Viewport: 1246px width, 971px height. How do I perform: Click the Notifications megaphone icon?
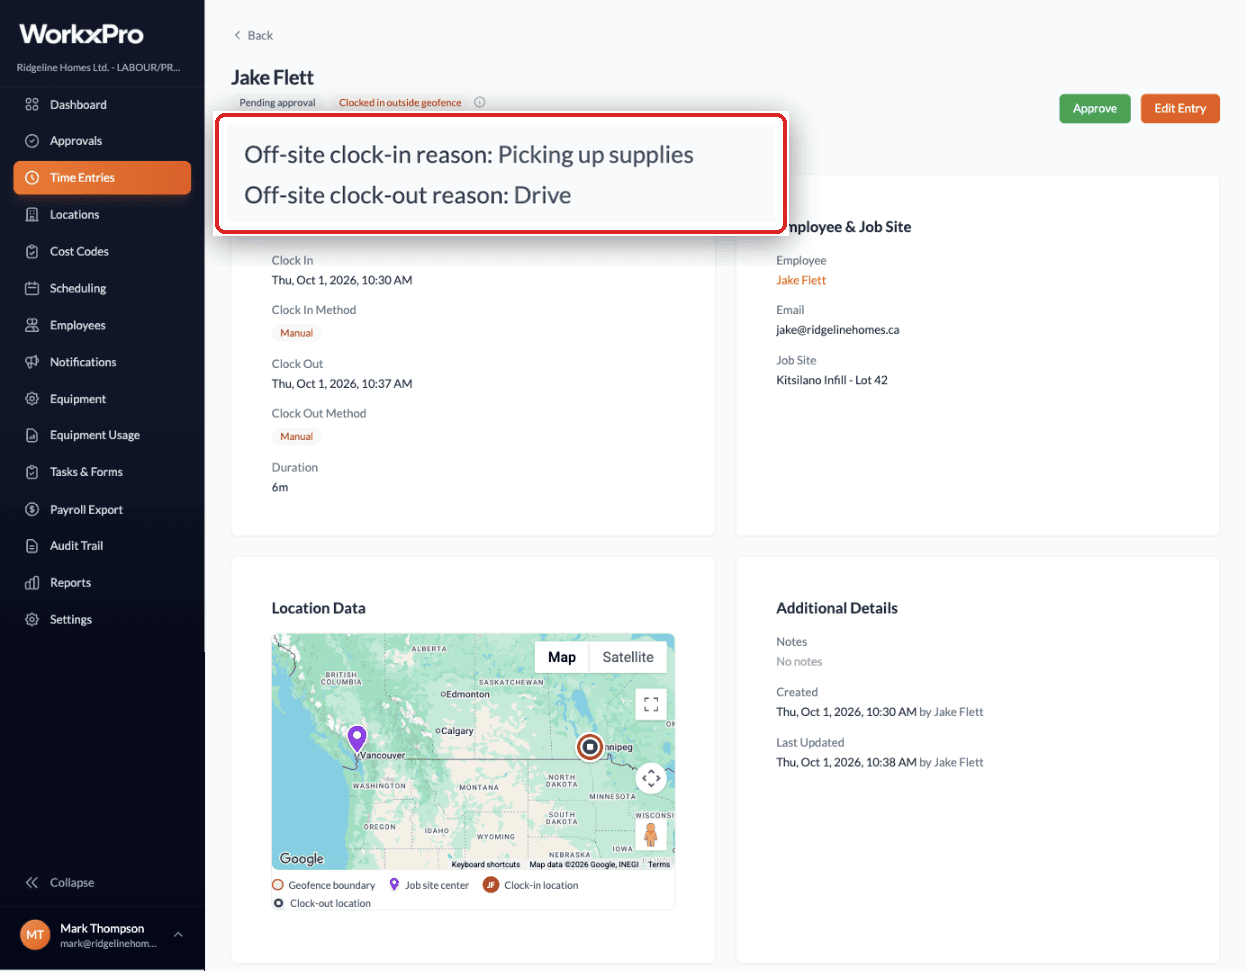point(32,362)
